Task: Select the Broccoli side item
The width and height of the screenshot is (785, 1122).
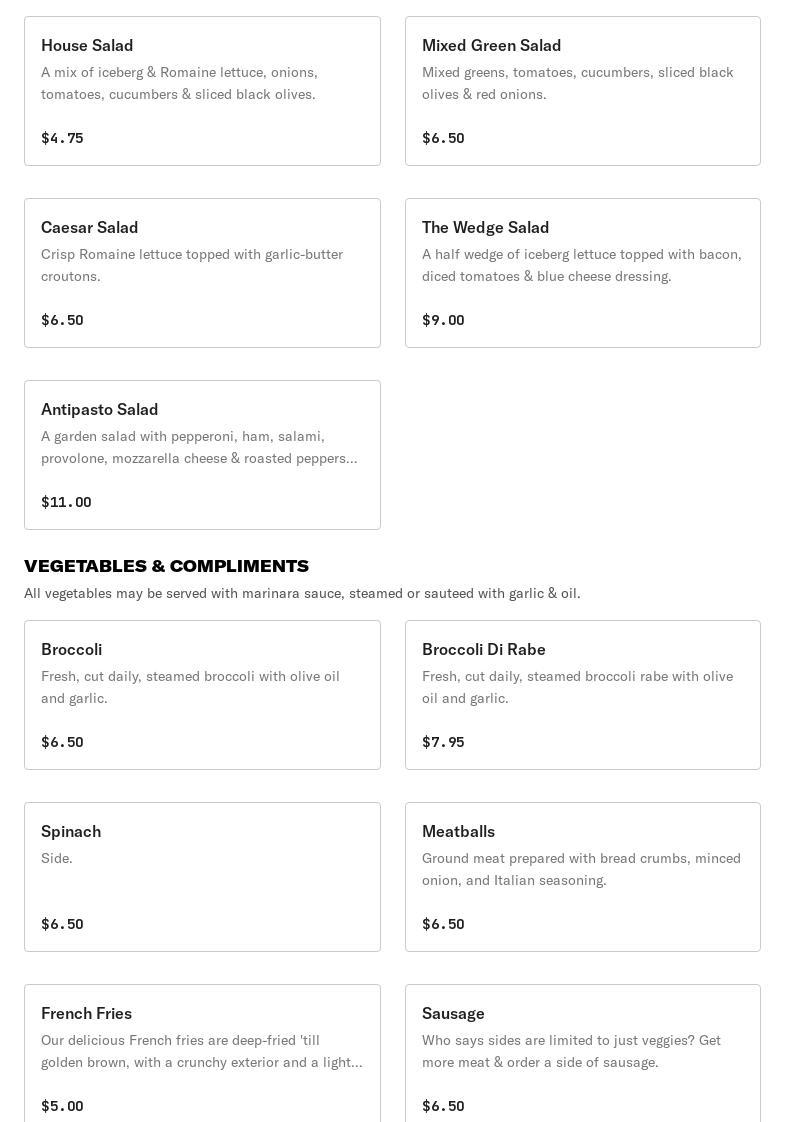Action: (202, 695)
